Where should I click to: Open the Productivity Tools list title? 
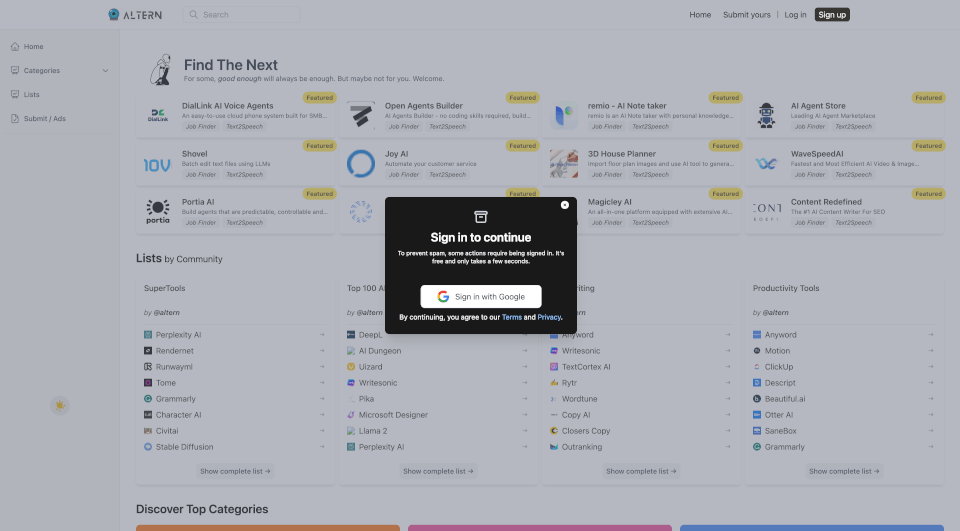(x=786, y=288)
